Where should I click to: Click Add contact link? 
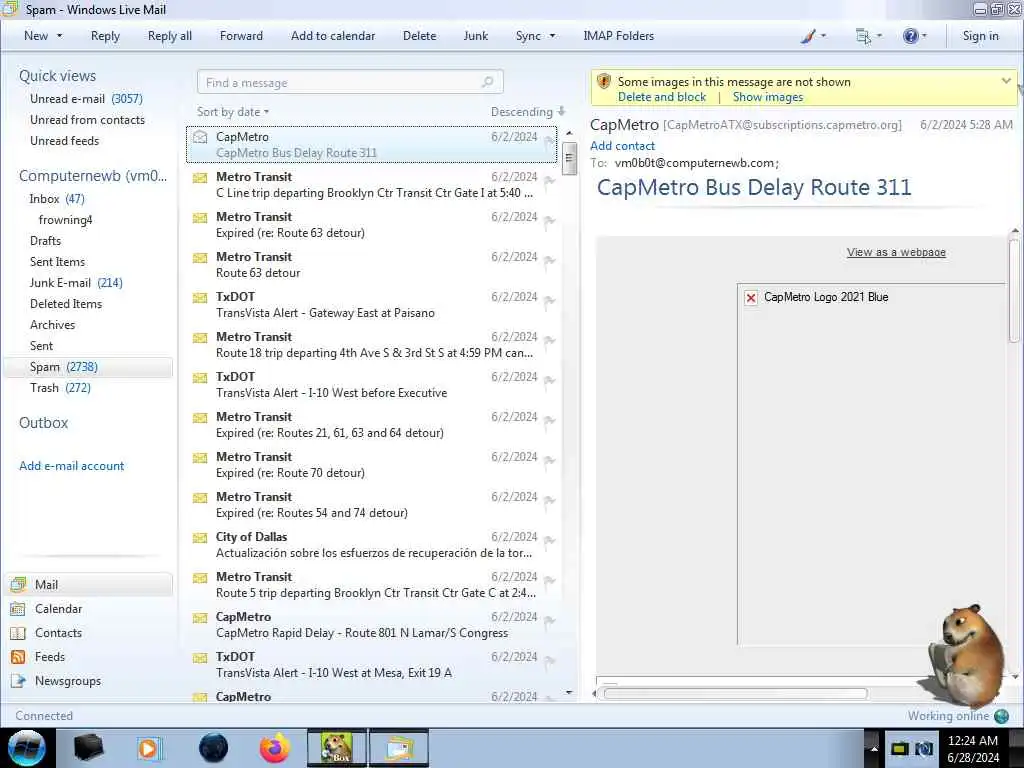click(x=622, y=146)
